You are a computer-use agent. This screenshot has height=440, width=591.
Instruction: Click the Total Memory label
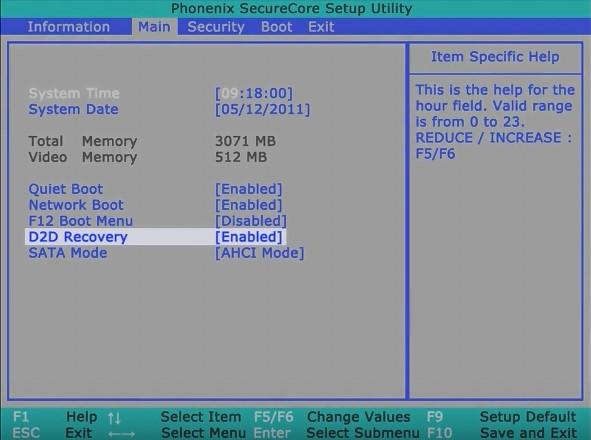[x=83, y=141]
